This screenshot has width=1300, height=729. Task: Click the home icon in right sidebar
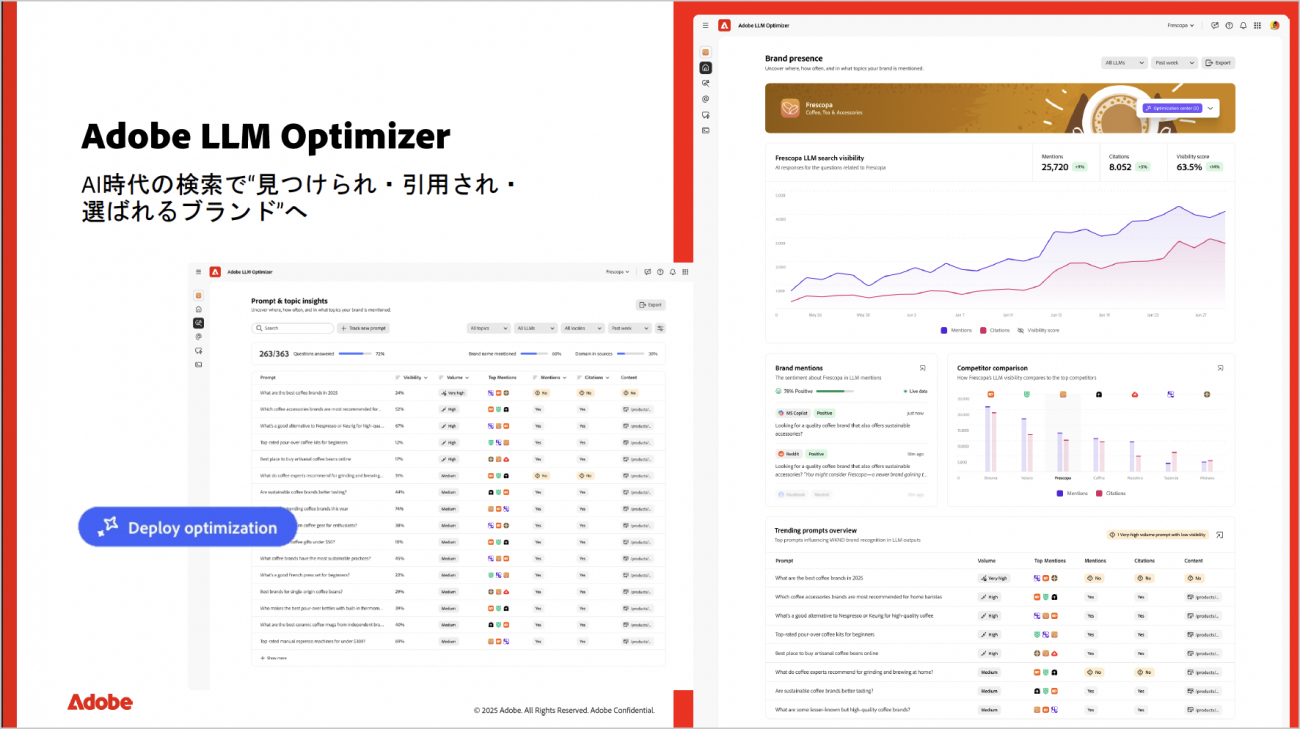click(x=706, y=68)
